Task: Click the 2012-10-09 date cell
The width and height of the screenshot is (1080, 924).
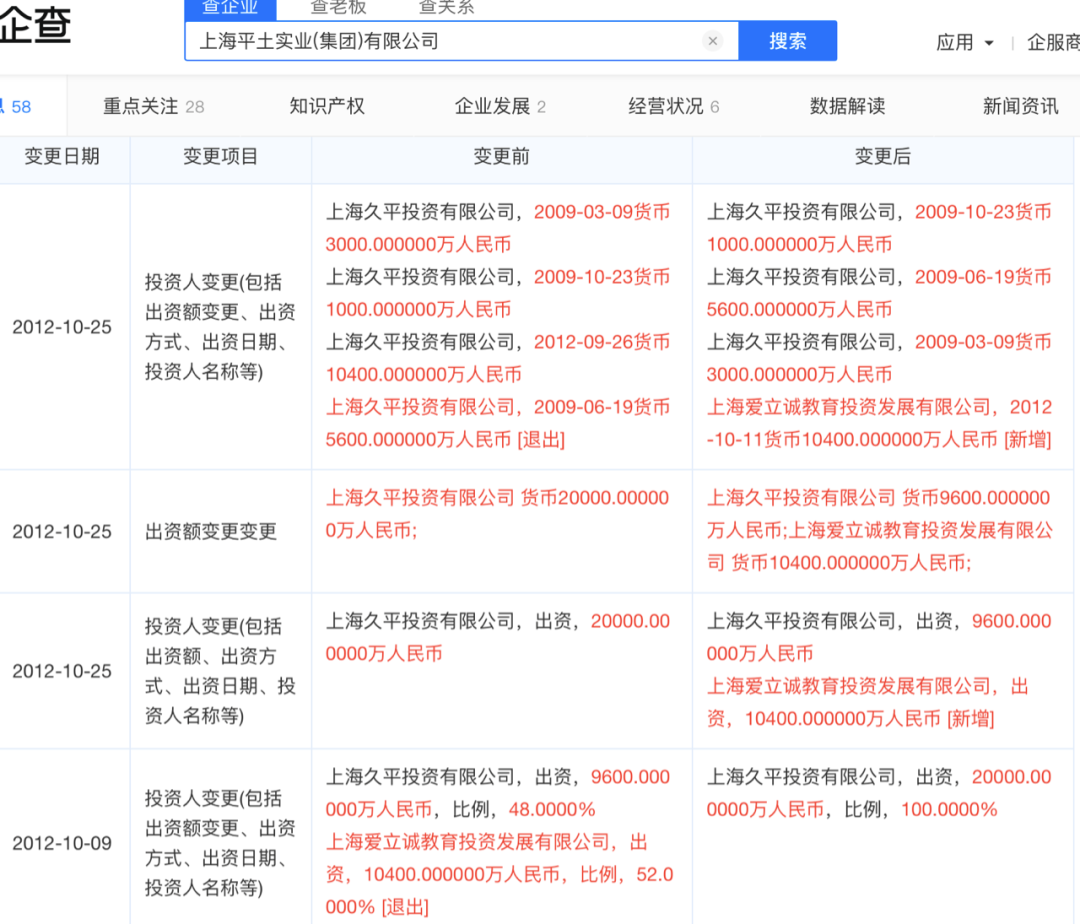Action: coord(62,843)
